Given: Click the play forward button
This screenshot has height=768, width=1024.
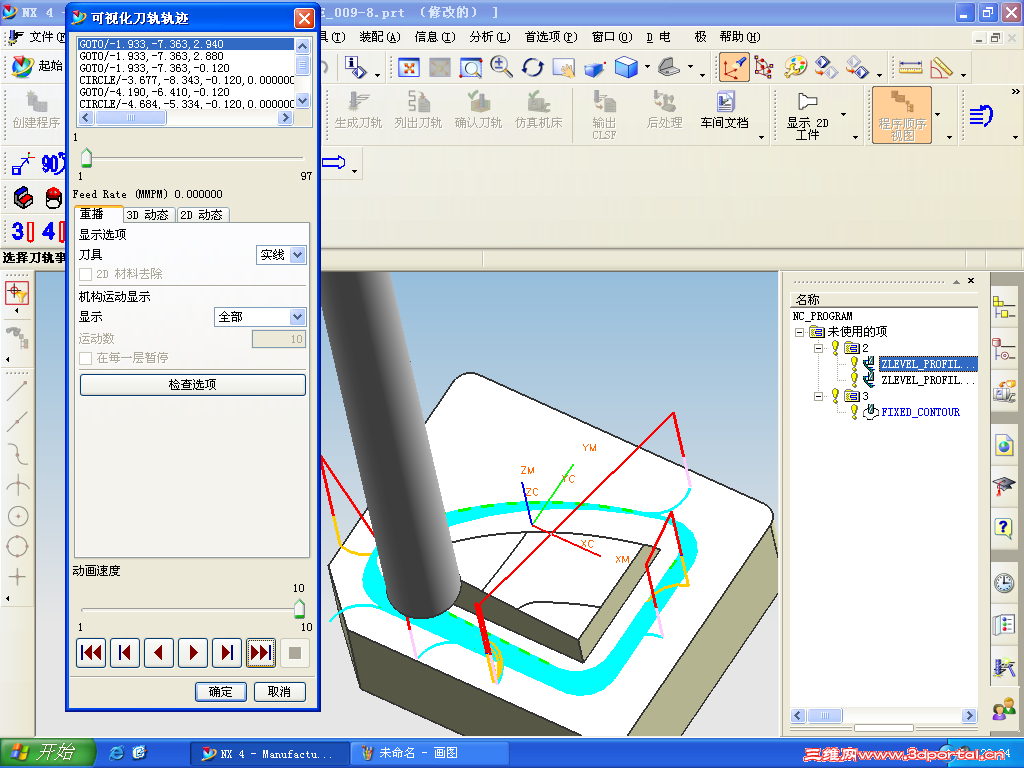Looking at the screenshot, I should tap(193, 652).
